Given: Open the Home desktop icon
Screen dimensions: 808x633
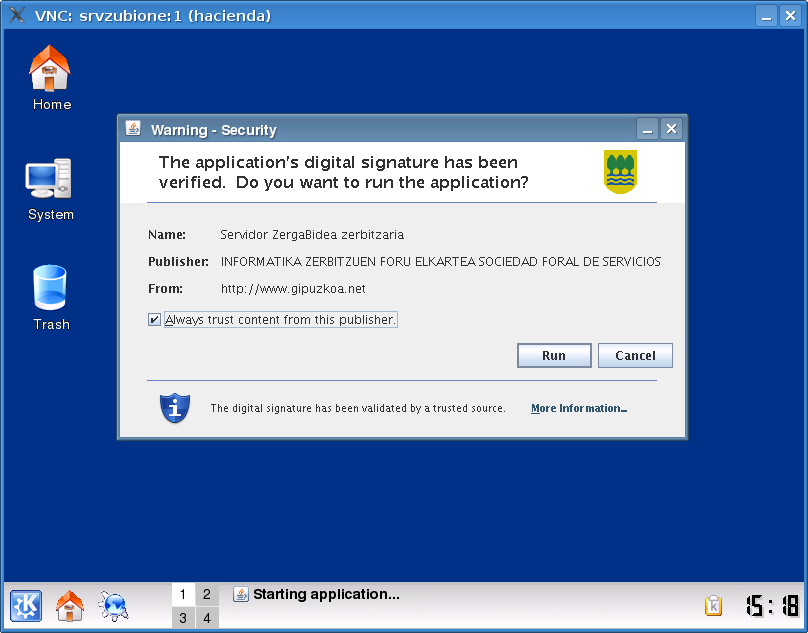Looking at the screenshot, I should (x=51, y=70).
